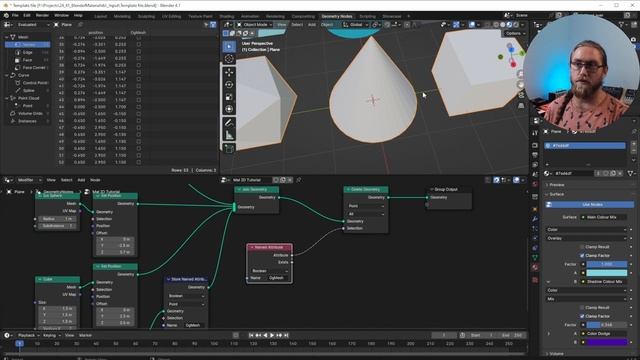Select the Cursor tool in viewport toolbar

coord(229,59)
